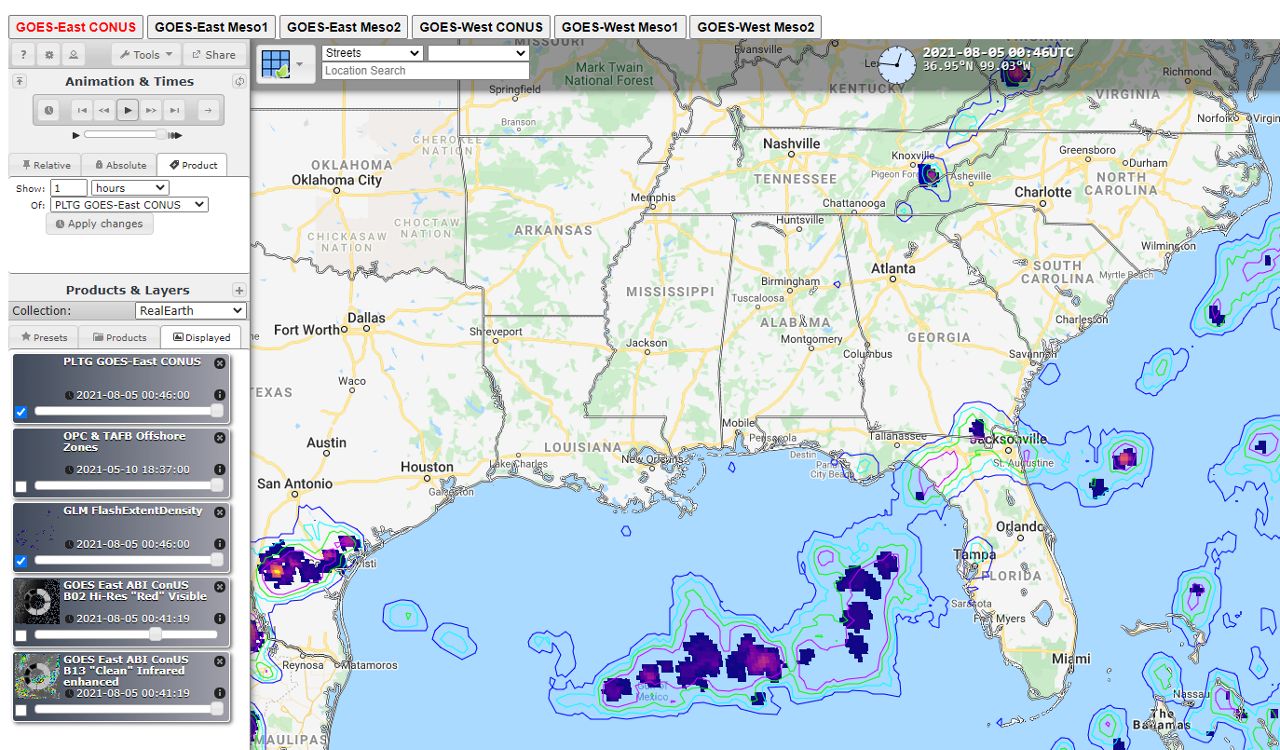
Task: Adjust GLM FlashExtentDensity opacity slider
Action: pyautogui.click(x=129, y=560)
